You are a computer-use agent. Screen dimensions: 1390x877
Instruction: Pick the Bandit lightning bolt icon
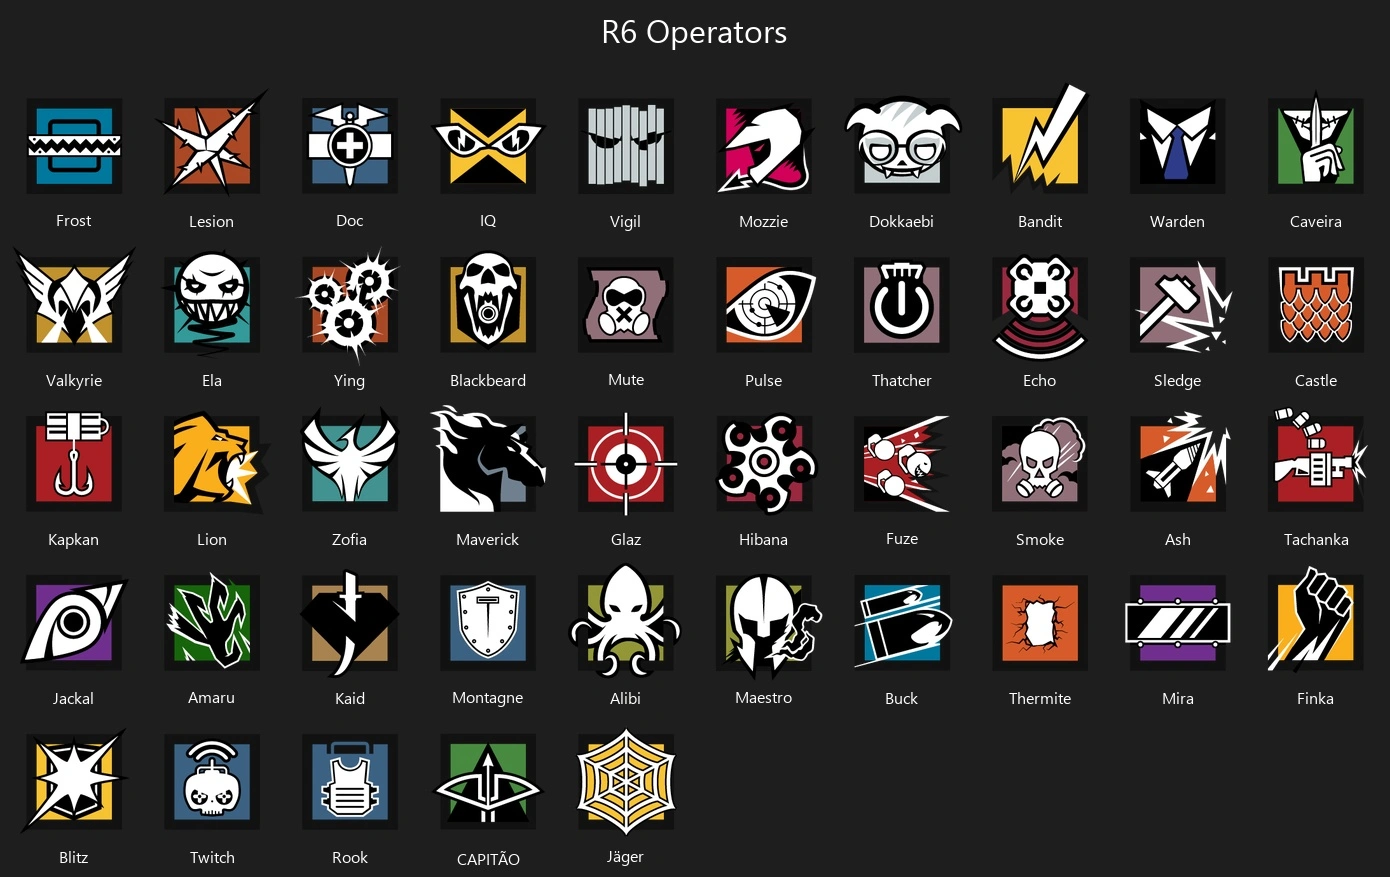pos(1040,142)
